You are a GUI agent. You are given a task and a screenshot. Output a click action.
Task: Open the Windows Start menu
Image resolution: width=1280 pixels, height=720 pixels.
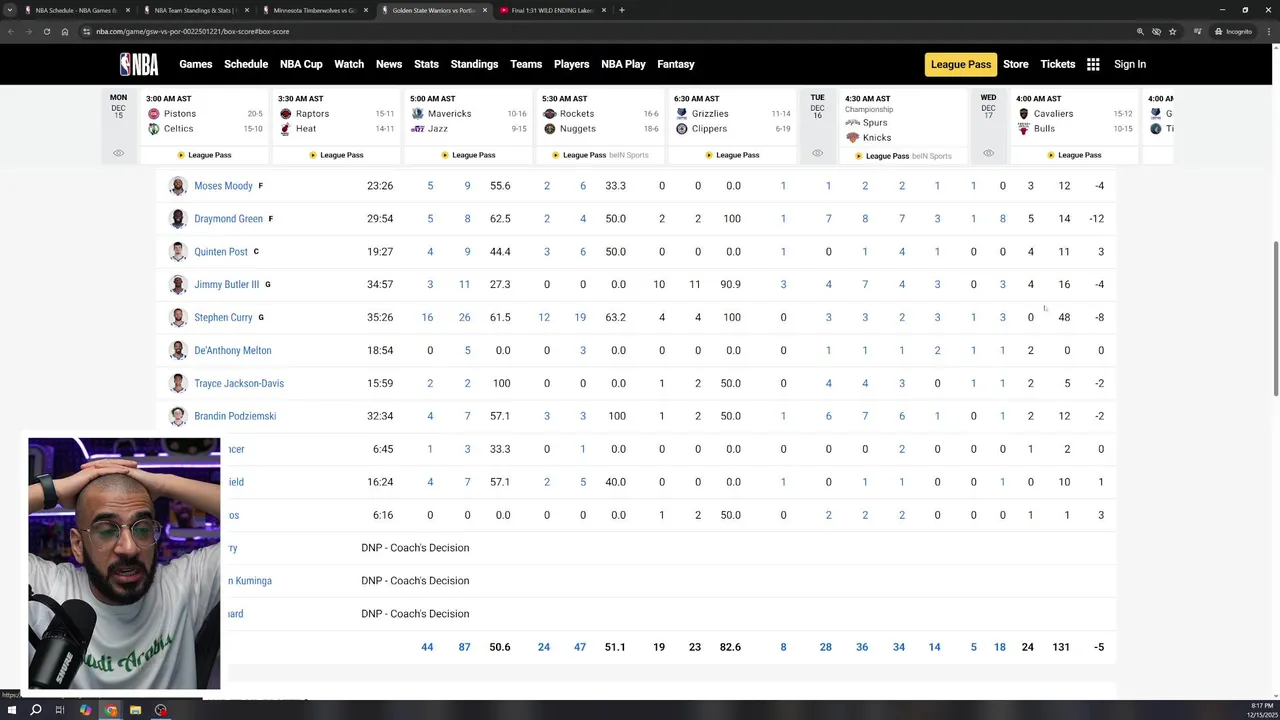tap(11, 710)
